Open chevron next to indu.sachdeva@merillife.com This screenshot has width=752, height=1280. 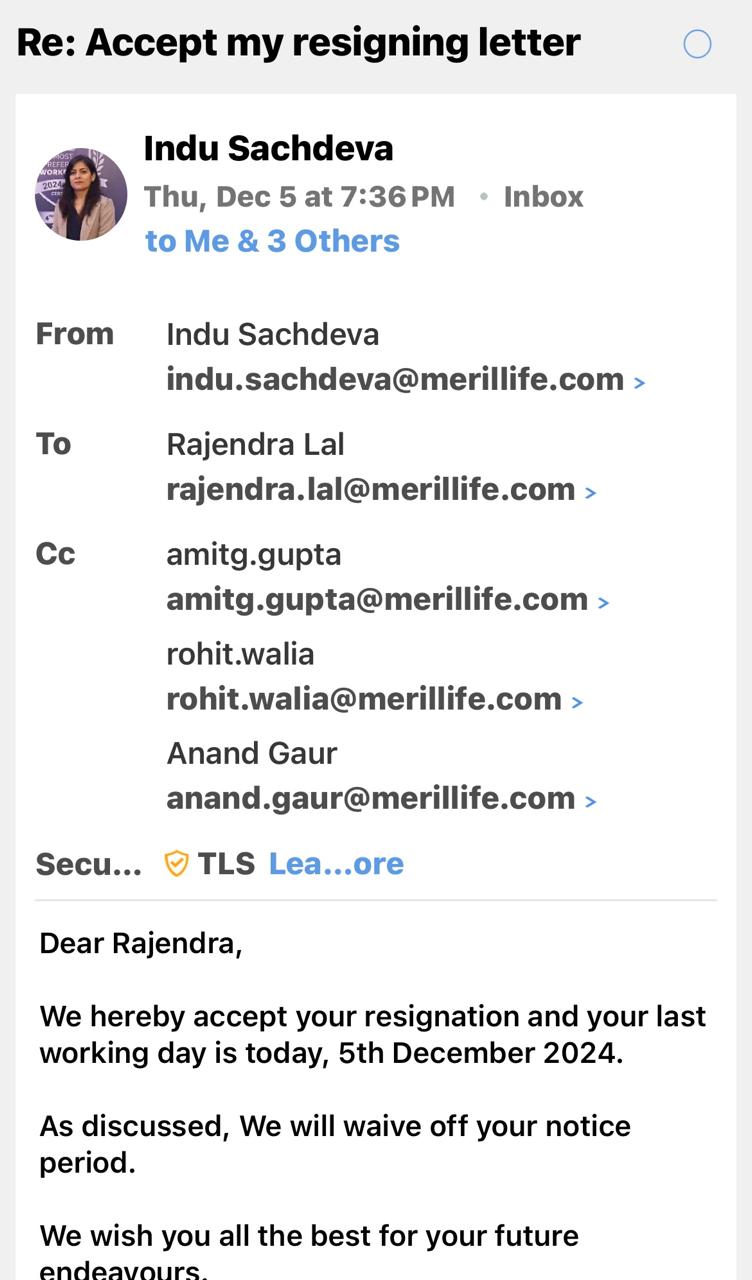coord(640,382)
